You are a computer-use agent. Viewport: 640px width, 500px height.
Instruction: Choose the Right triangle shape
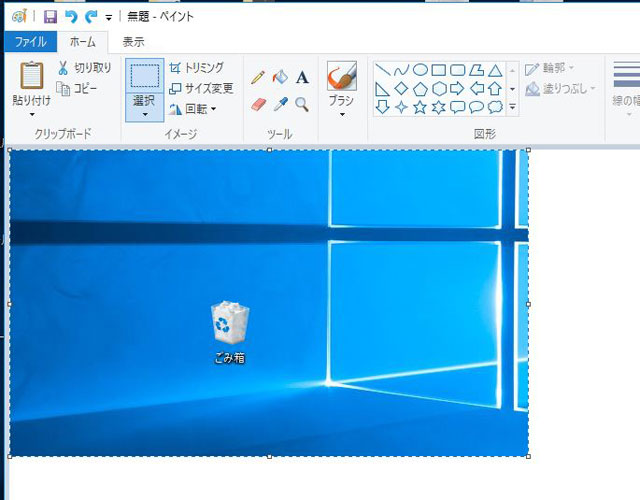(382, 89)
